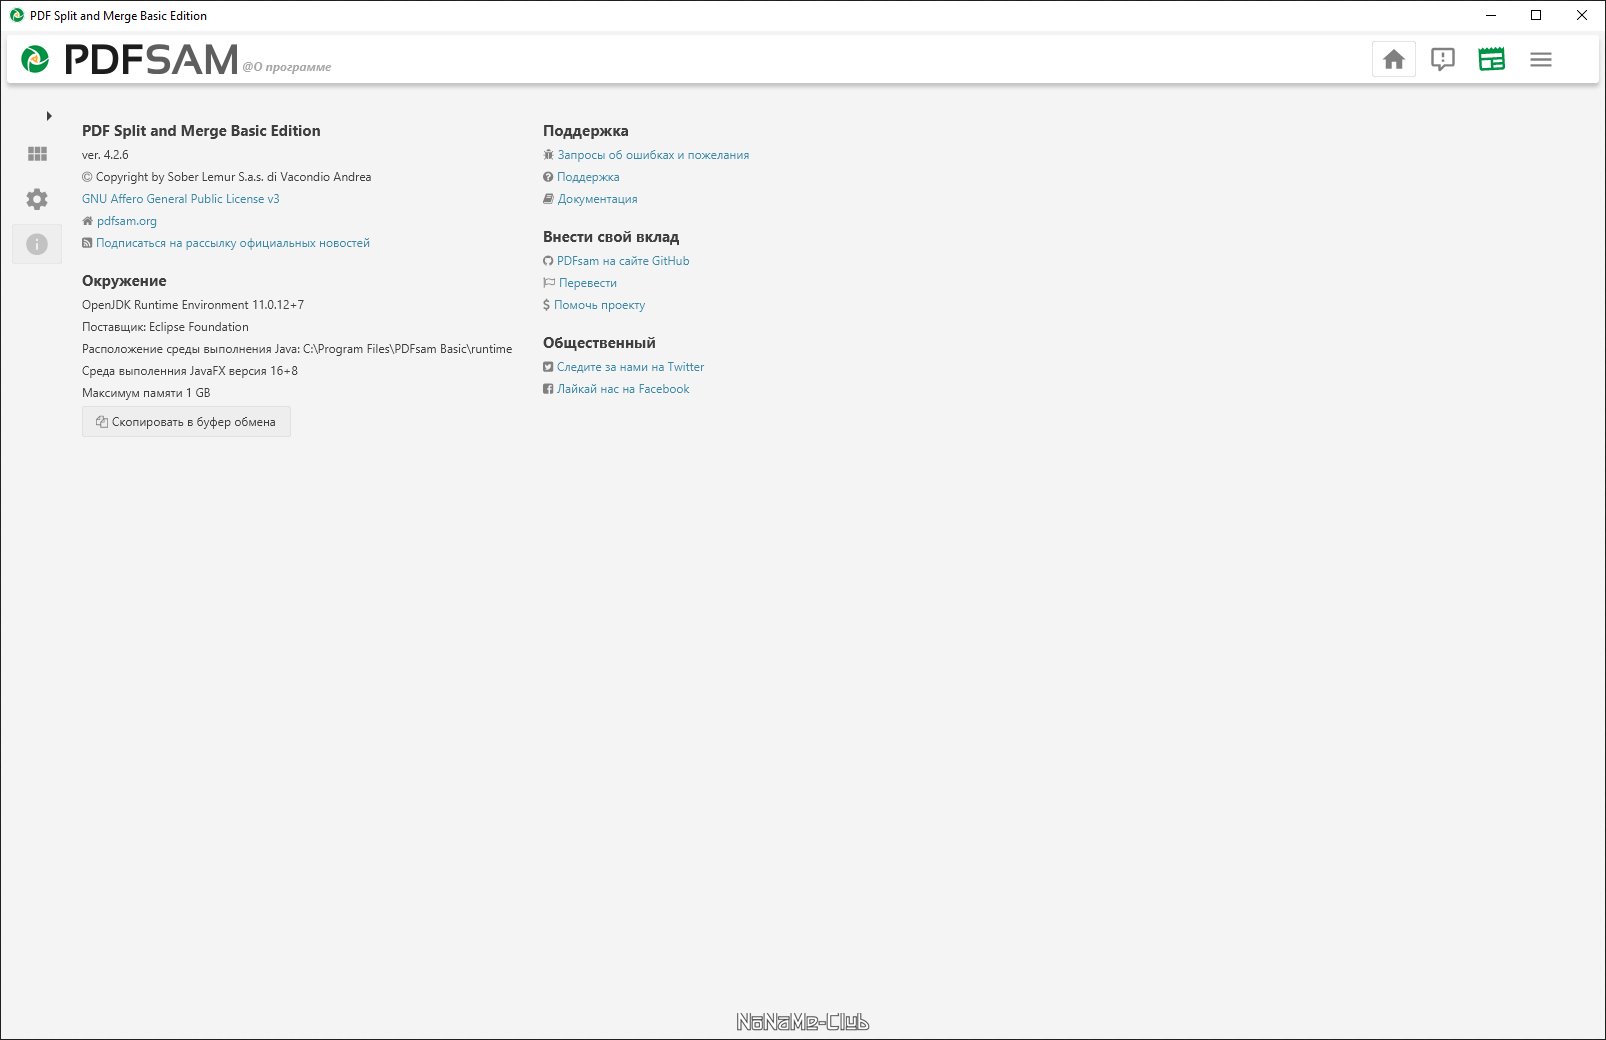Click Среда выполнения JavaFX версия 16+8 text

pyautogui.click(x=190, y=371)
